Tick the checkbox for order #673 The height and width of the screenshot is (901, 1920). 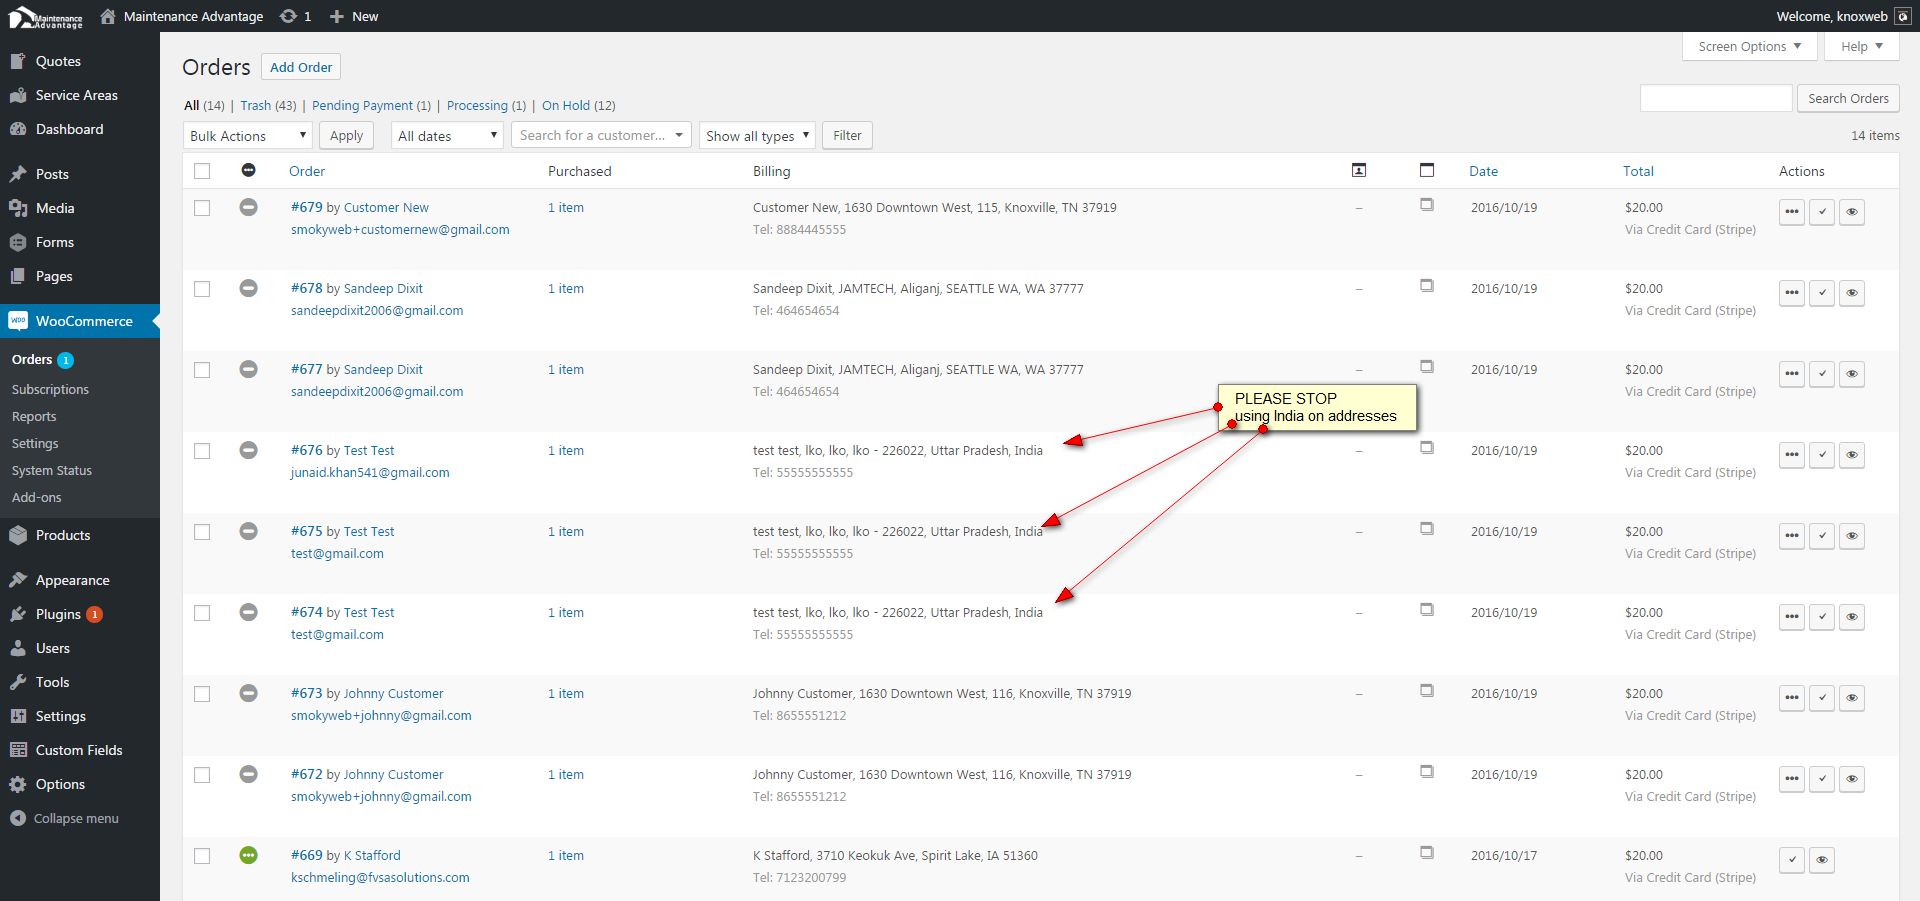[x=202, y=694]
